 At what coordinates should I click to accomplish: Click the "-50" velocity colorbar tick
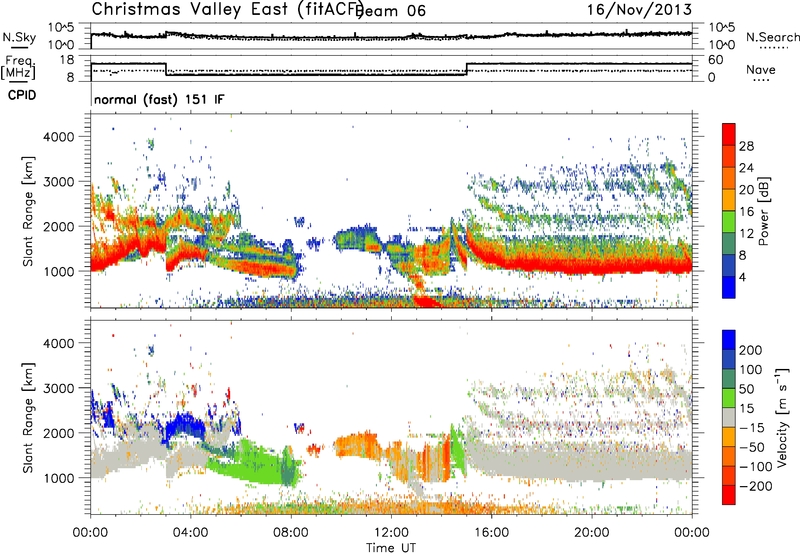pos(752,447)
